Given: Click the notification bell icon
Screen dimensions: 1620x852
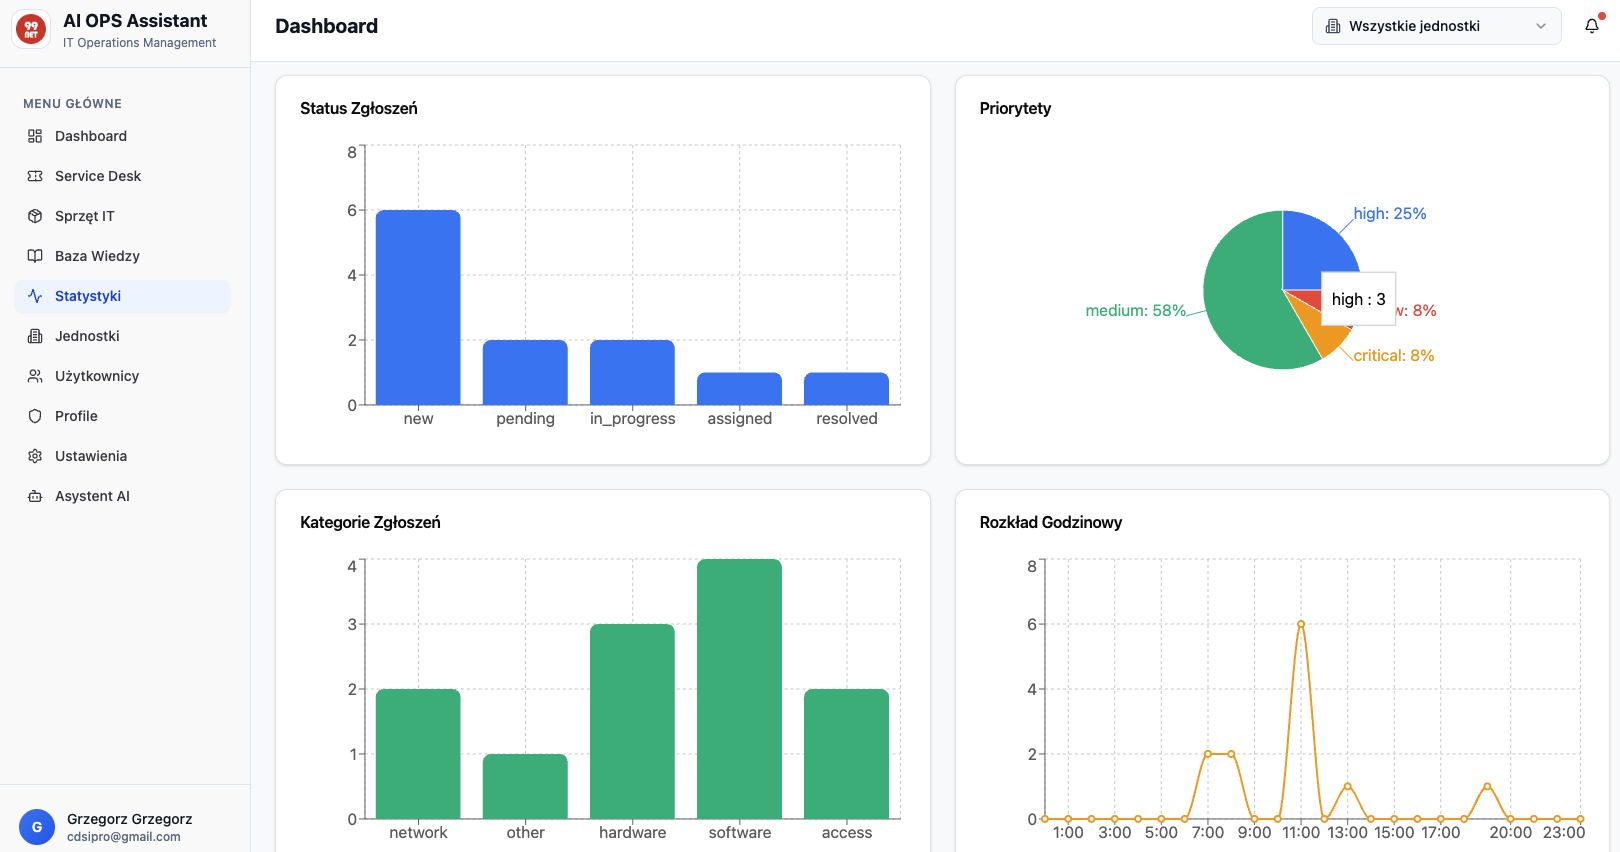Looking at the screenshot, I should (x=1591, y=26).
